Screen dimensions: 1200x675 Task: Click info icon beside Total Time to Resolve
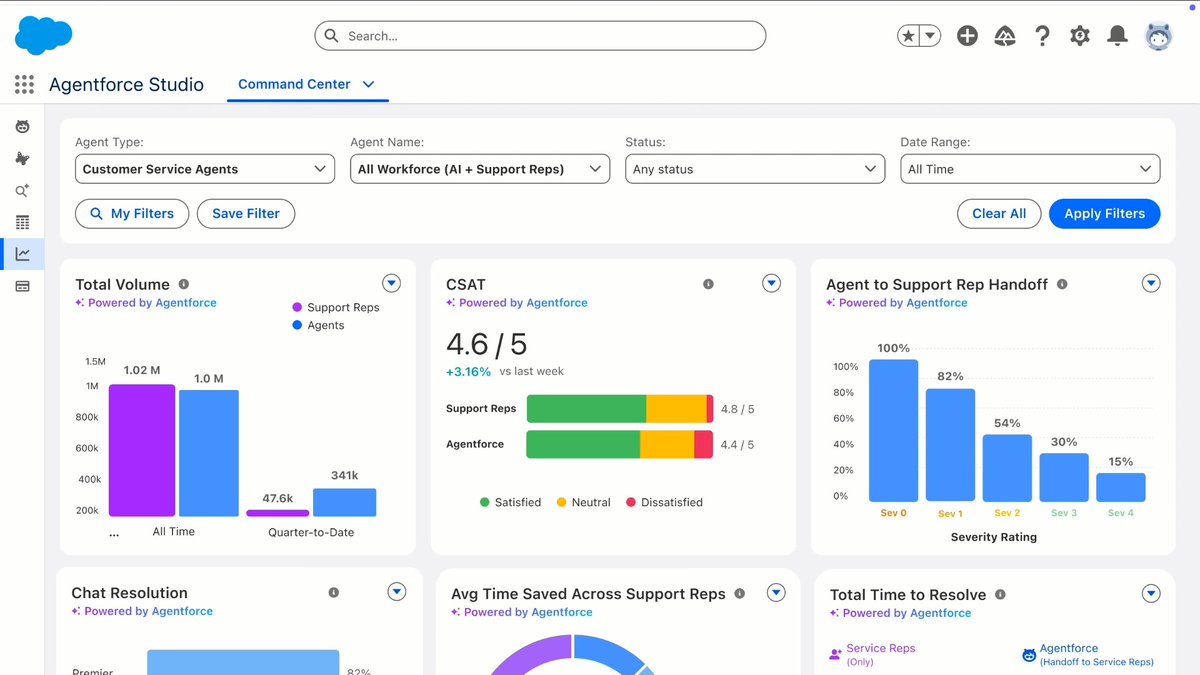click(x=1000, y=594)
